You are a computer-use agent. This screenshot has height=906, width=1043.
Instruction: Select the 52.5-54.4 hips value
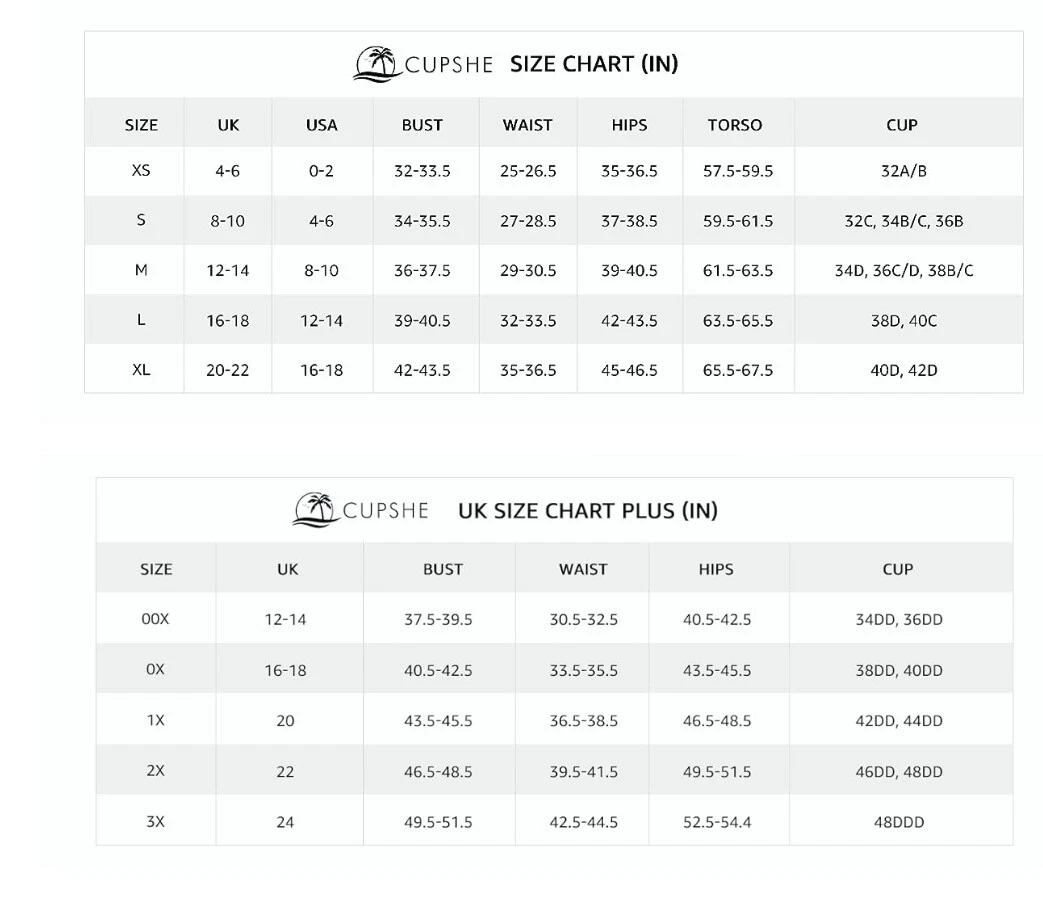pyautogui.click(x=716, y=822)
